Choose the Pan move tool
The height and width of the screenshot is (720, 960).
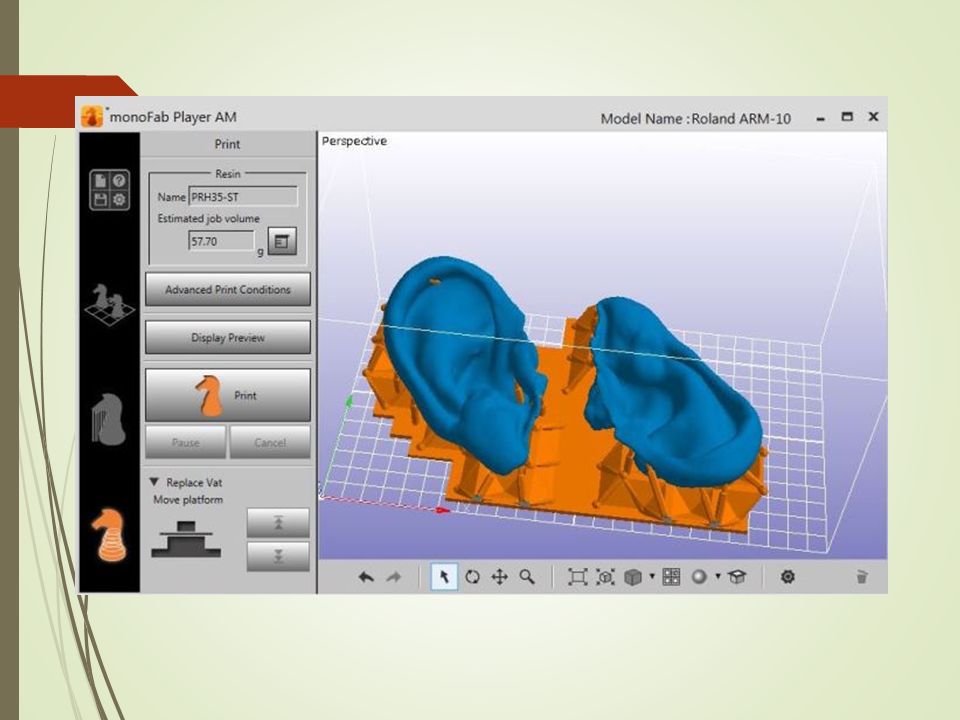(500, 577)
